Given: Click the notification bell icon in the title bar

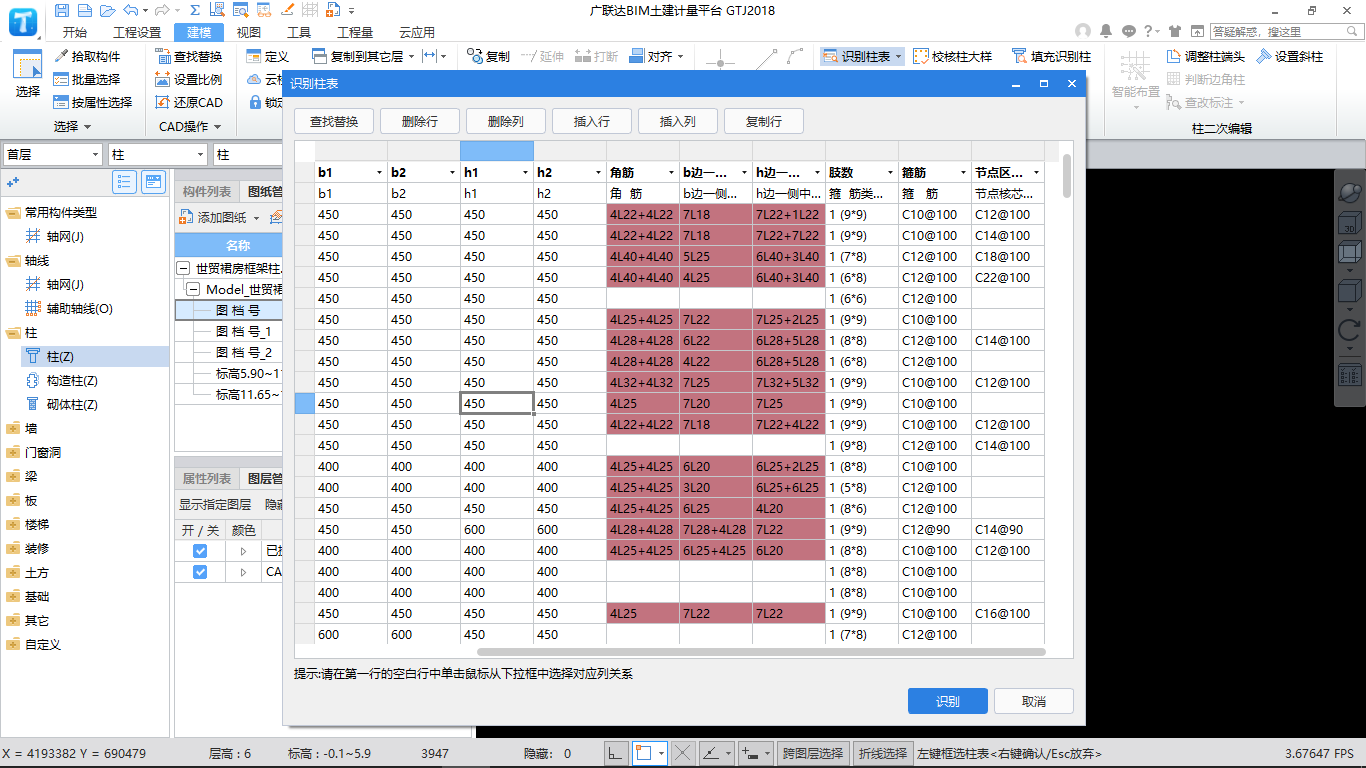Looking at the screenshot, I should coord(1106,32).
